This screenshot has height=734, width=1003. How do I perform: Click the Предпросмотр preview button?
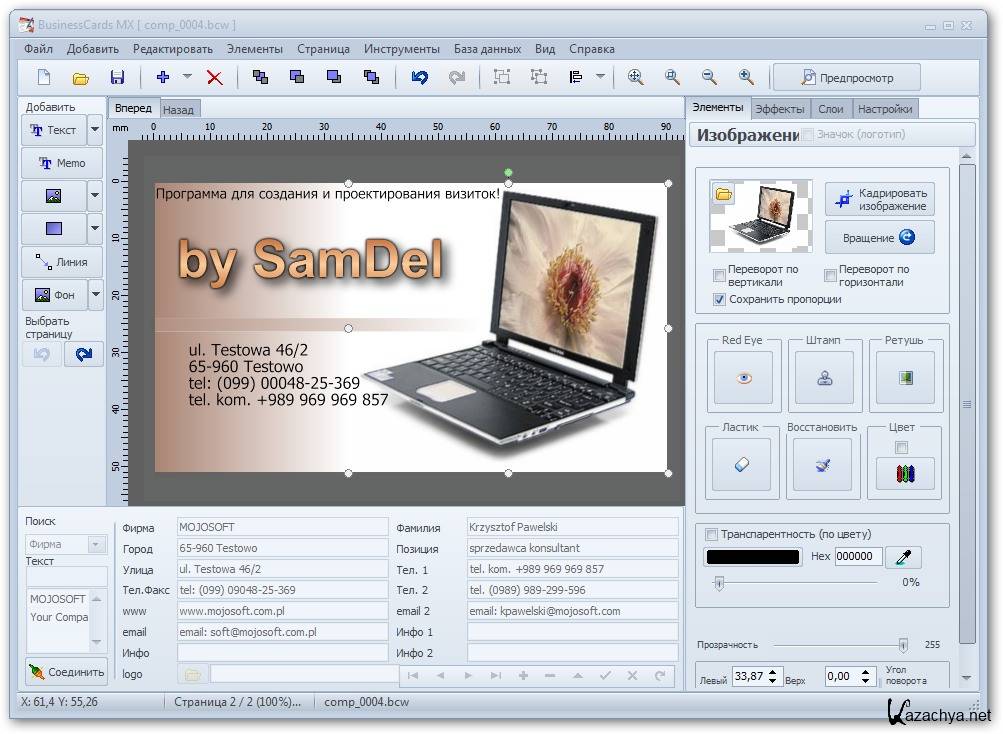click(x=848, y=77)
